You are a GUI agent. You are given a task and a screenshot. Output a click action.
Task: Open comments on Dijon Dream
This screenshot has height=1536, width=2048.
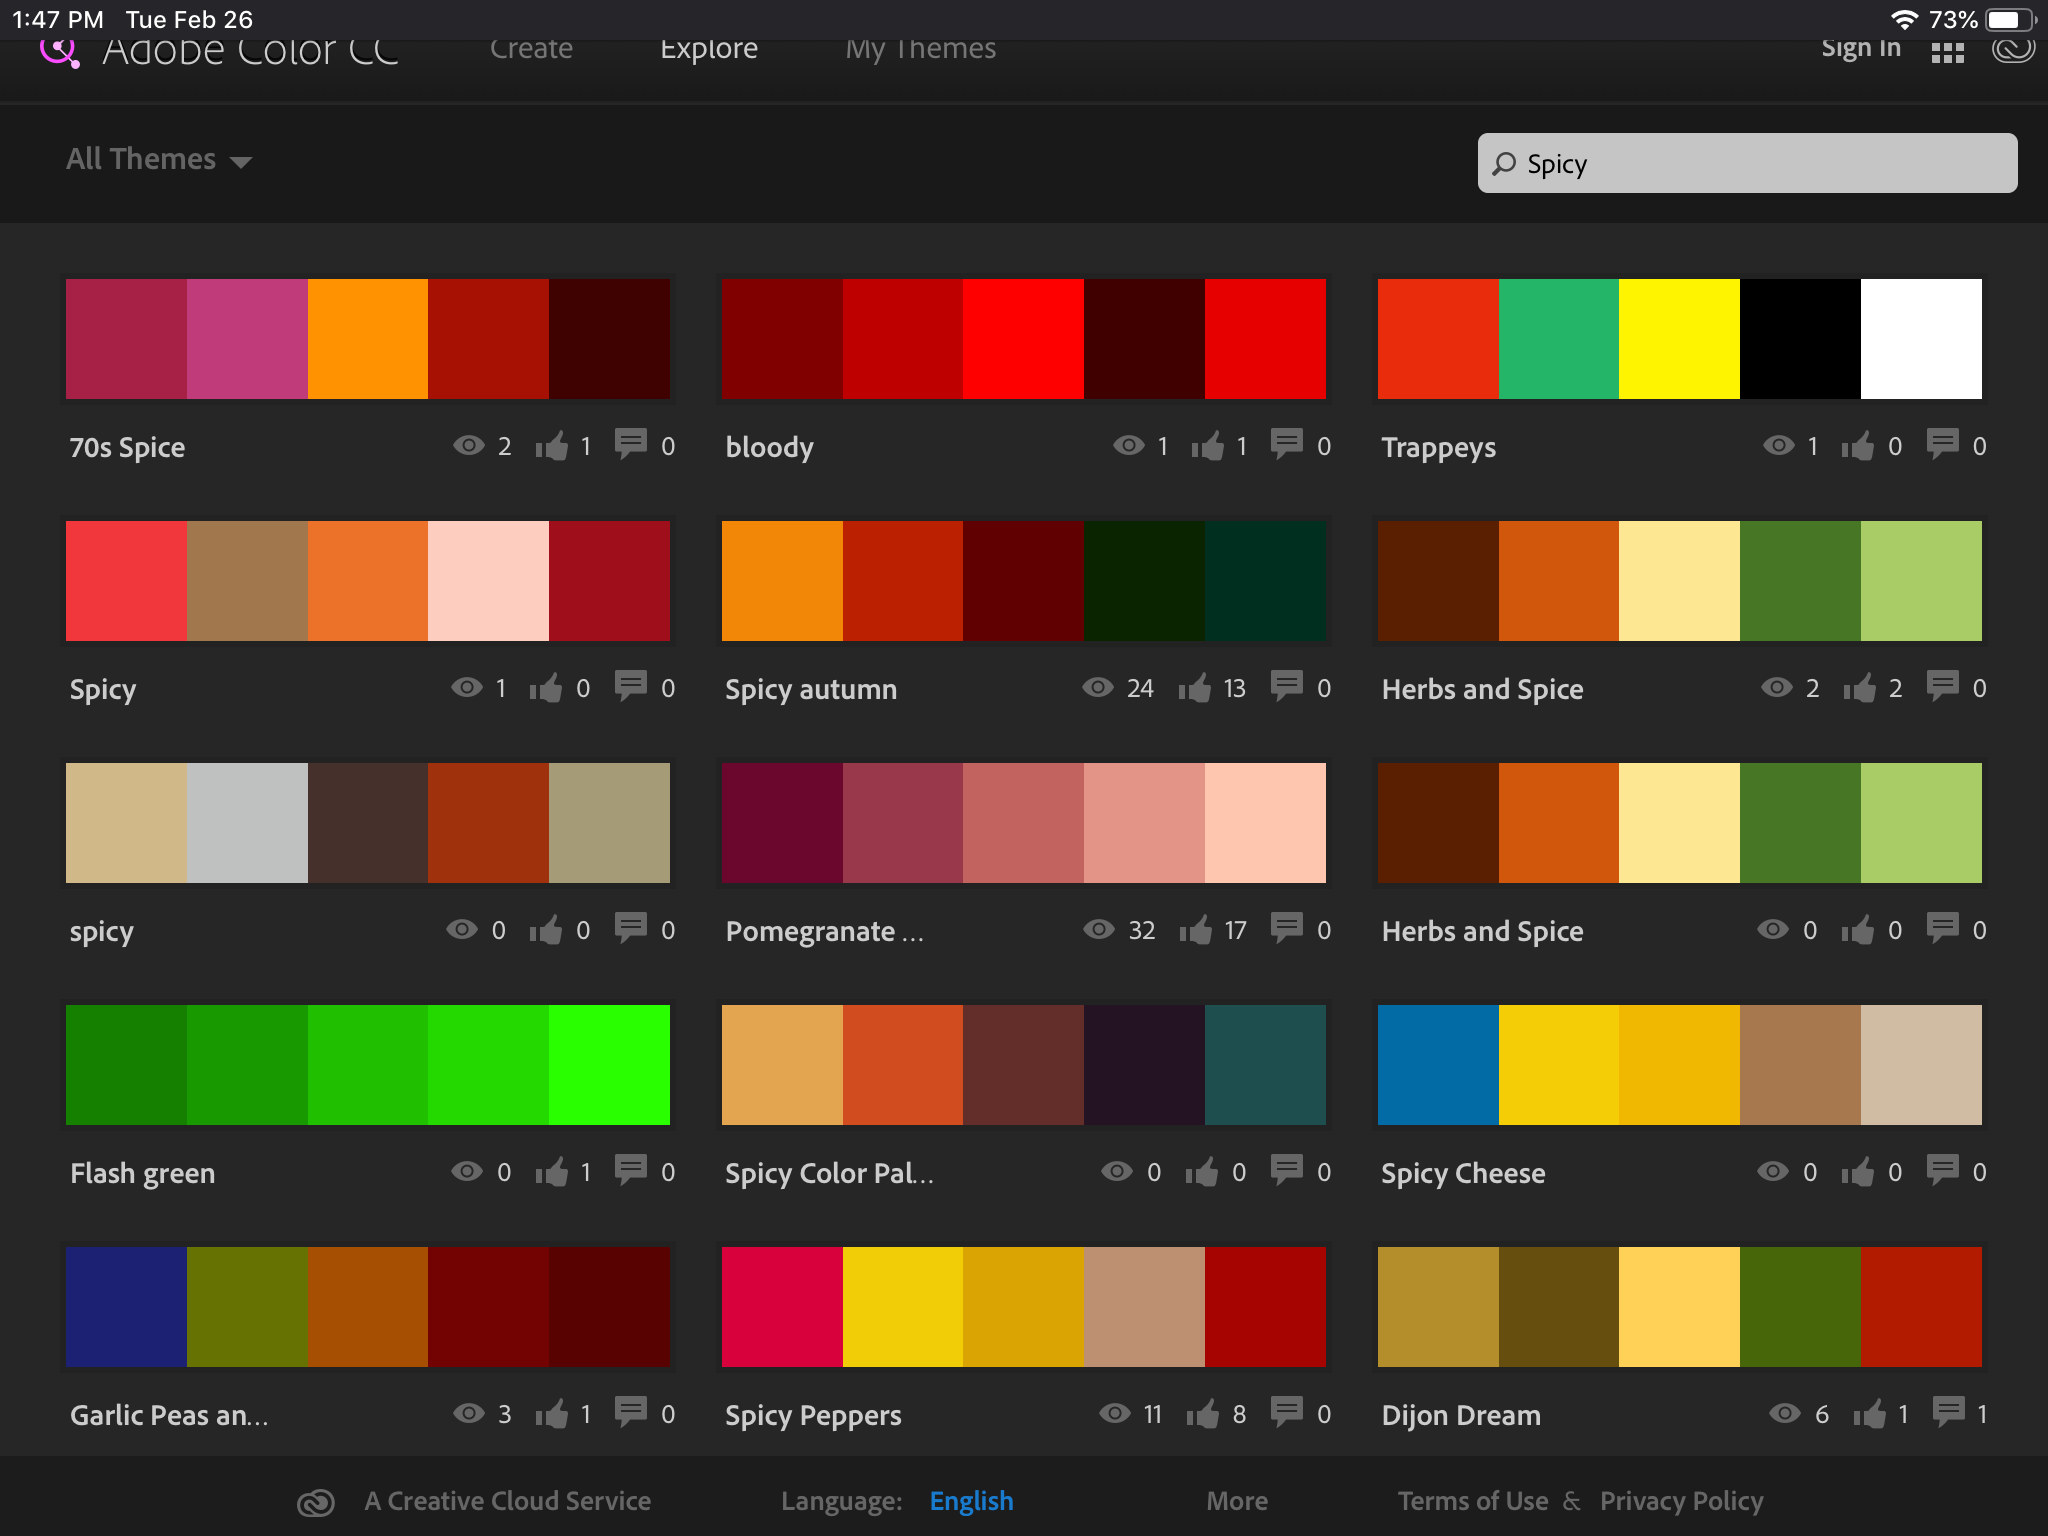(1948, 1412)
